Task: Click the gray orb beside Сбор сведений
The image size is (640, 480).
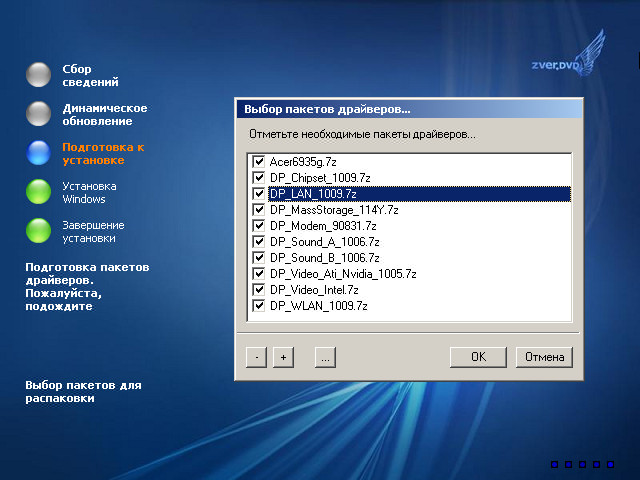Action: 38,75
